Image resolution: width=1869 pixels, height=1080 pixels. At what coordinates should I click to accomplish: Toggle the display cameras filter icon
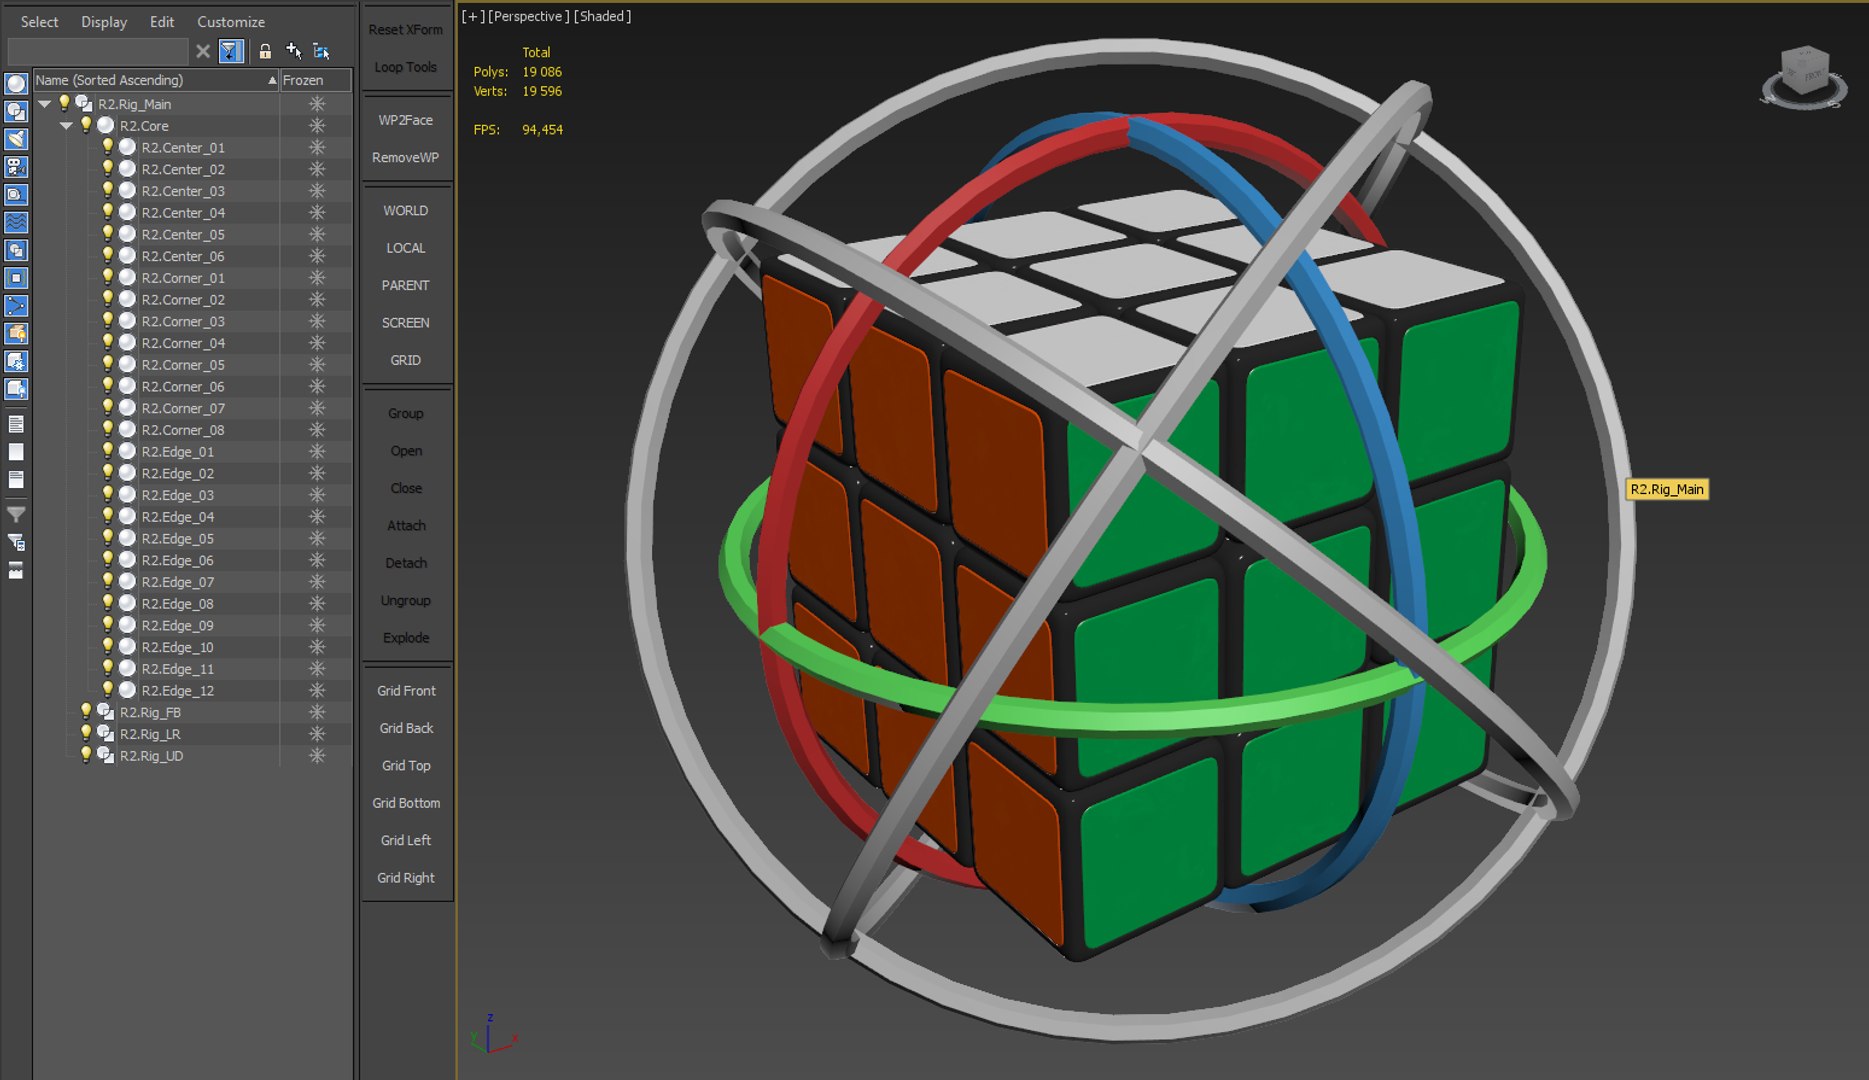pos(16,167)
